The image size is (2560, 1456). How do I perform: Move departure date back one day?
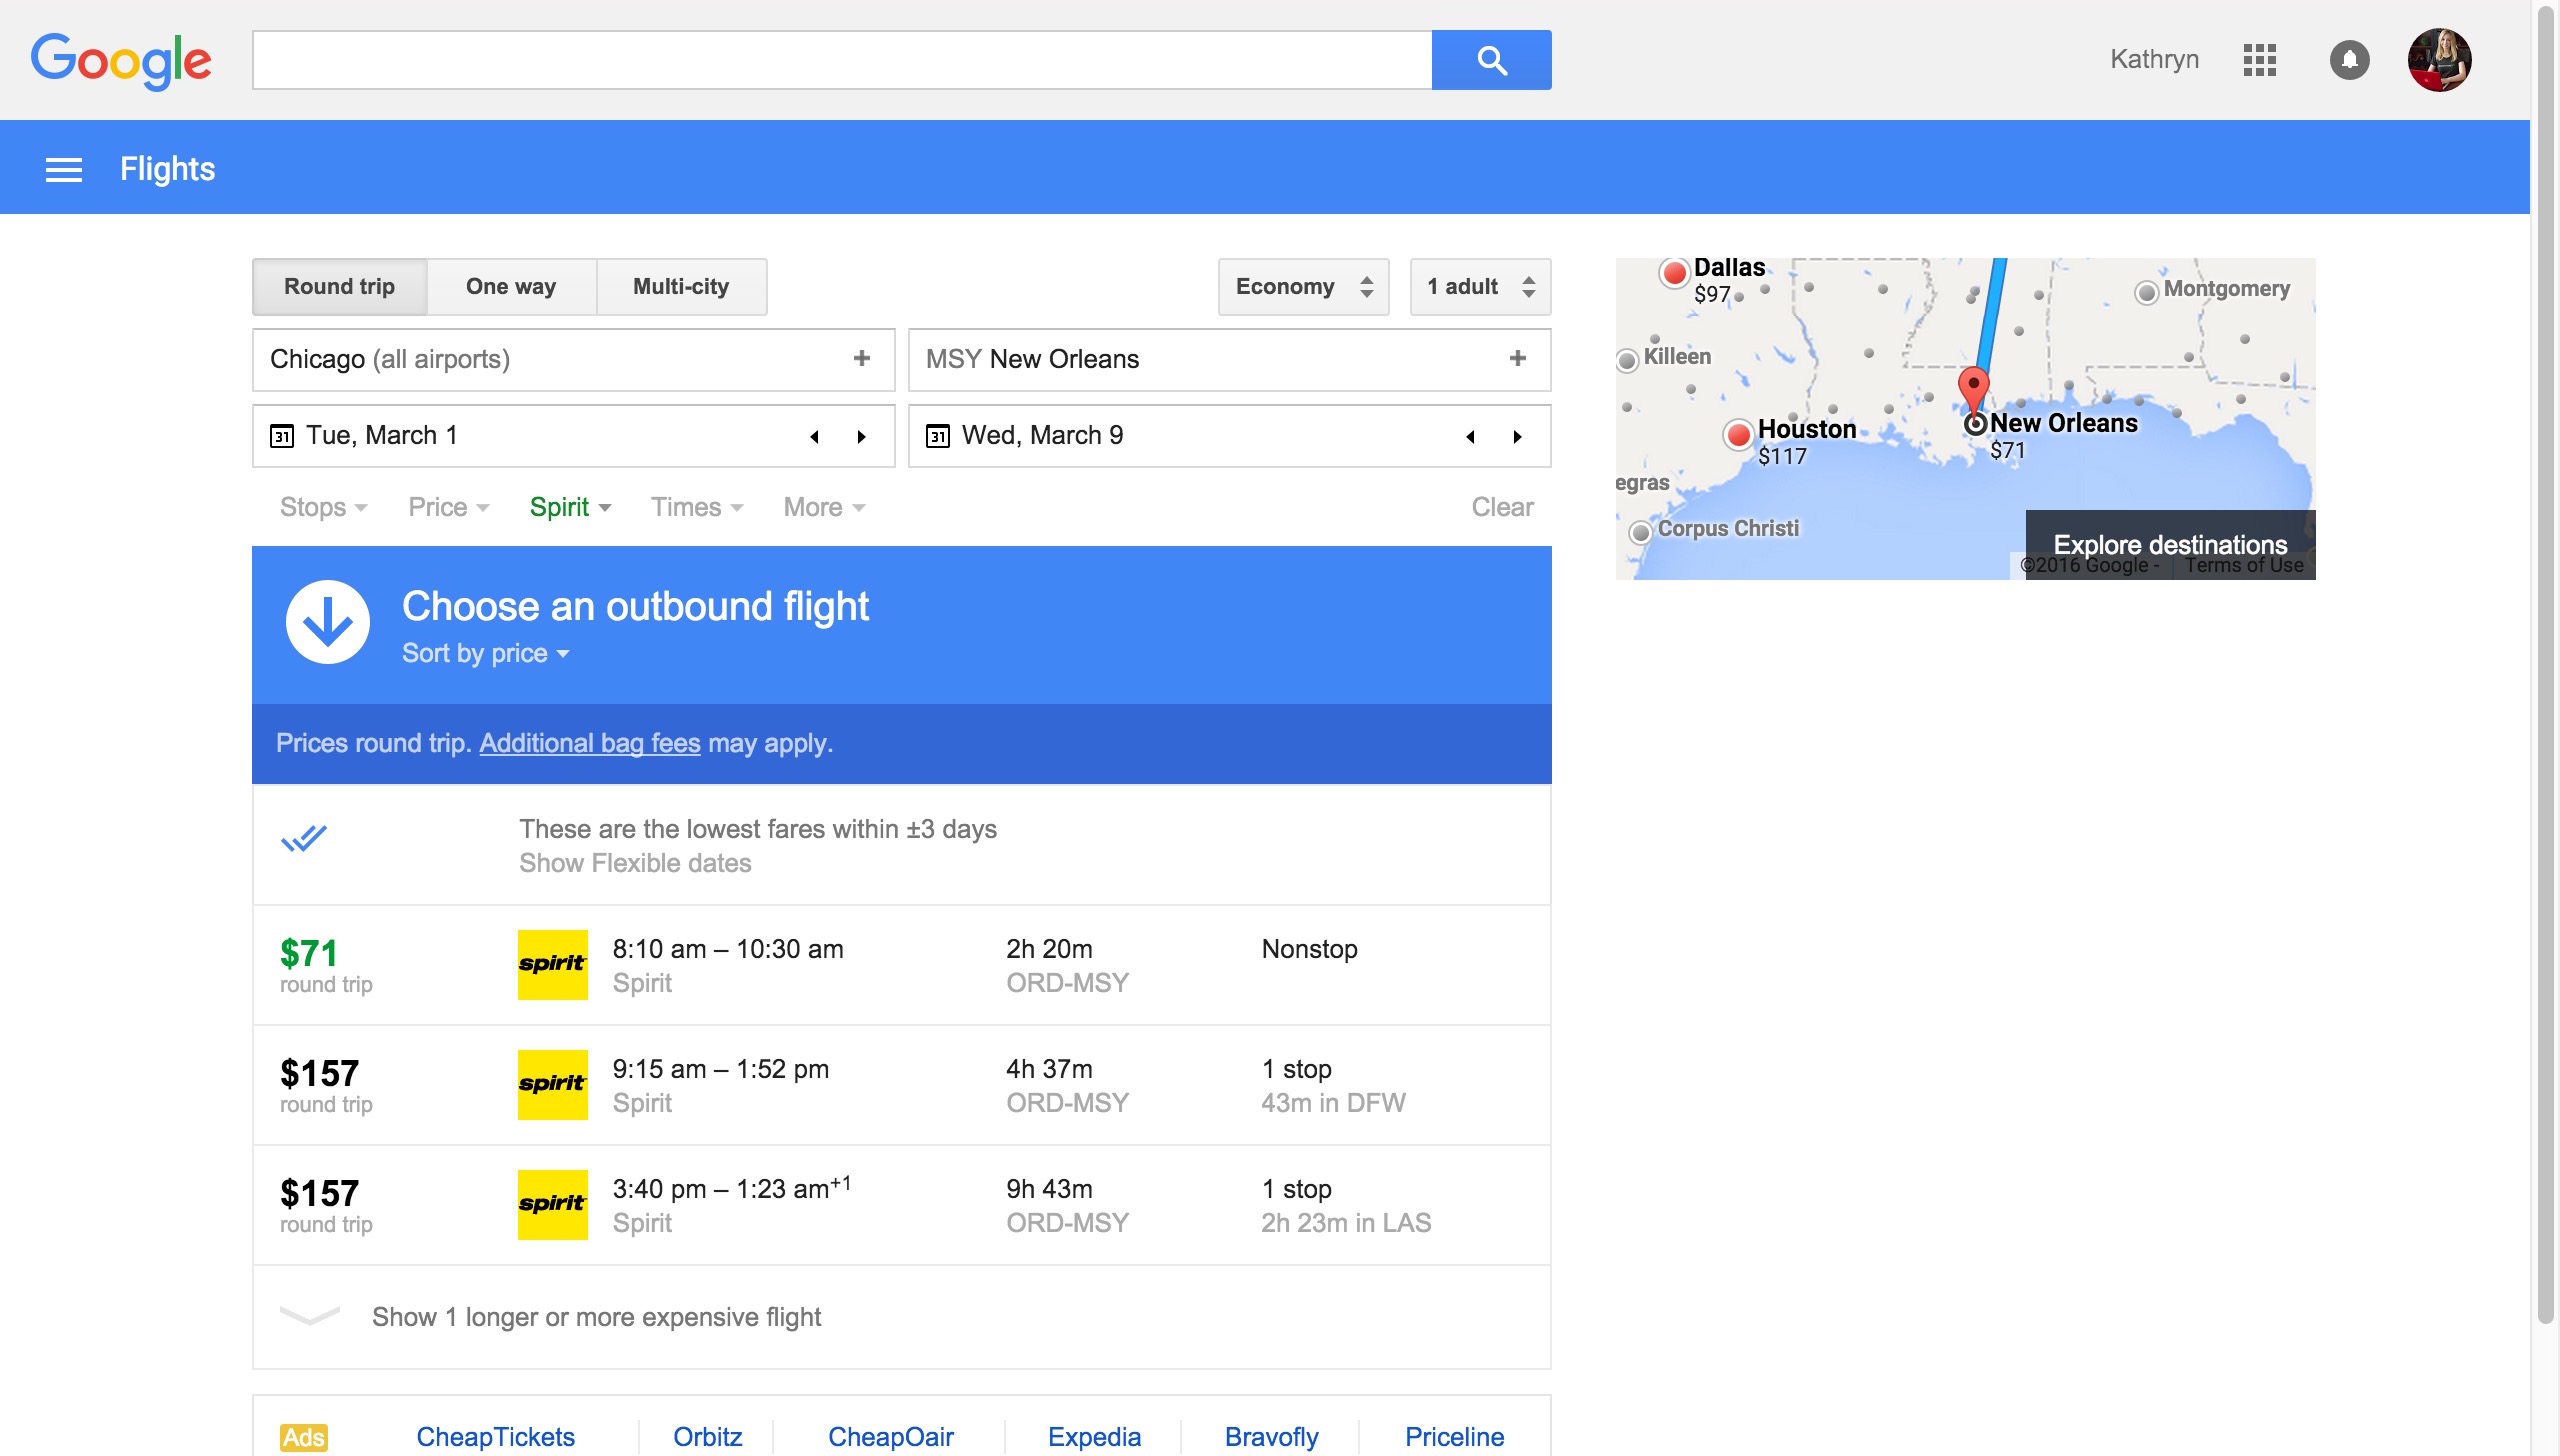pos(814,437)
